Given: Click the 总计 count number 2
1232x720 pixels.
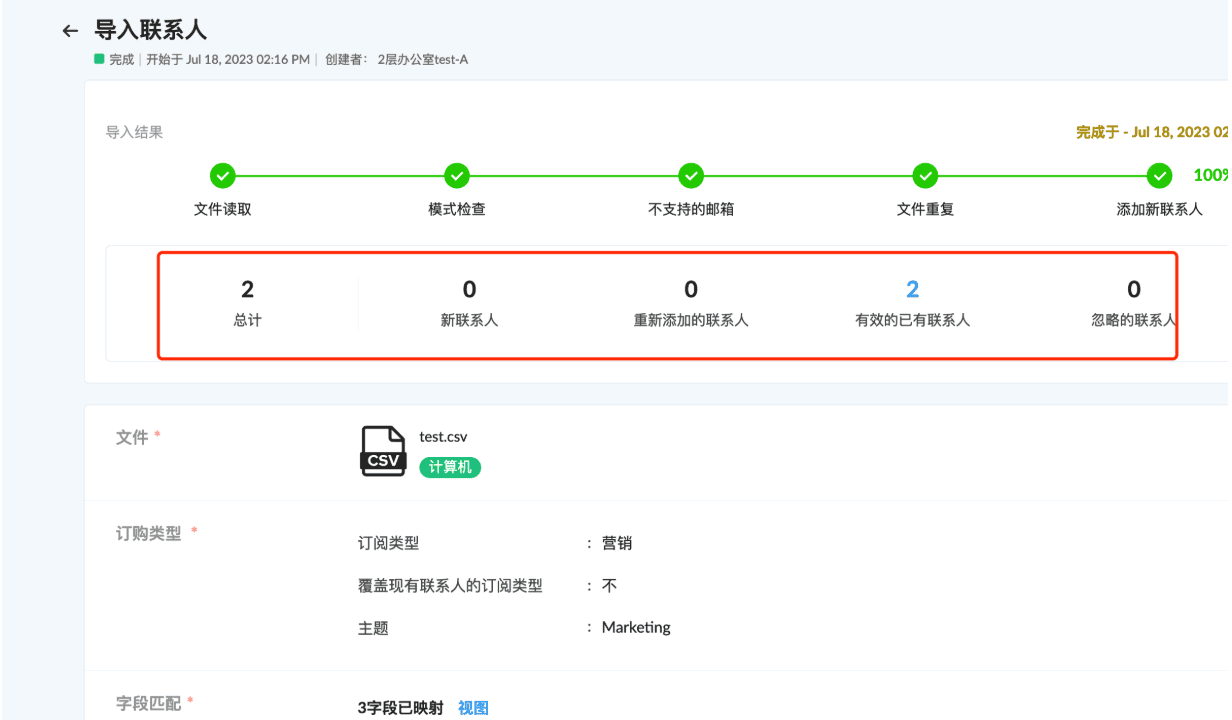Looking at the screenshot, I should click(x=246, y=289).
